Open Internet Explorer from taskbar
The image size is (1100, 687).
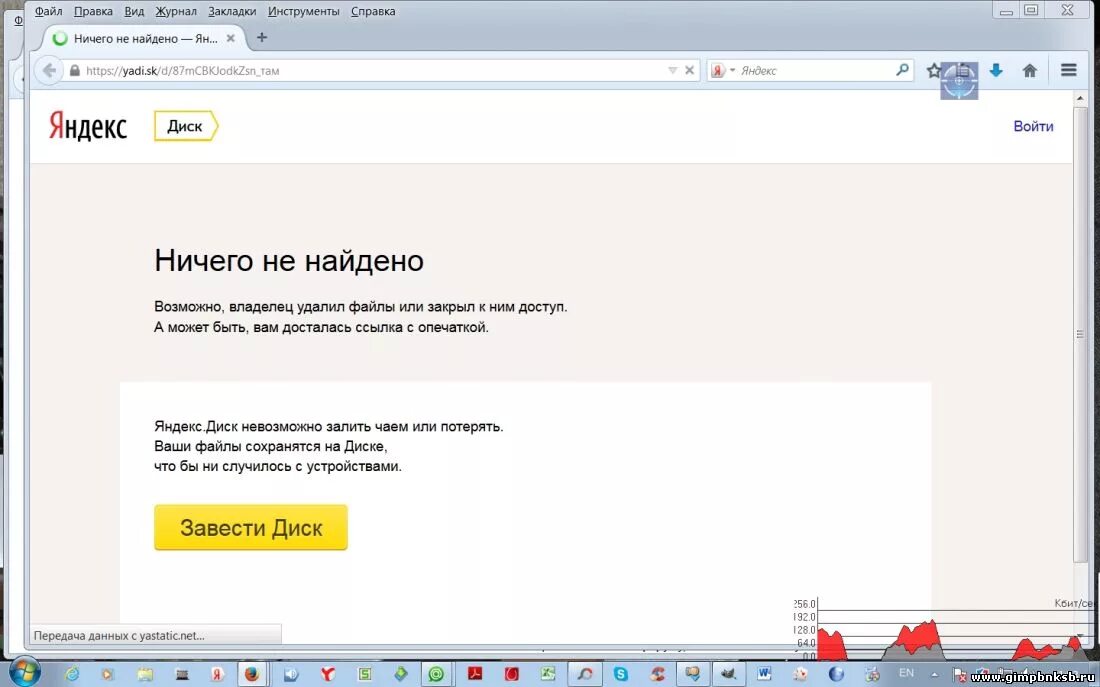(72, 674)
